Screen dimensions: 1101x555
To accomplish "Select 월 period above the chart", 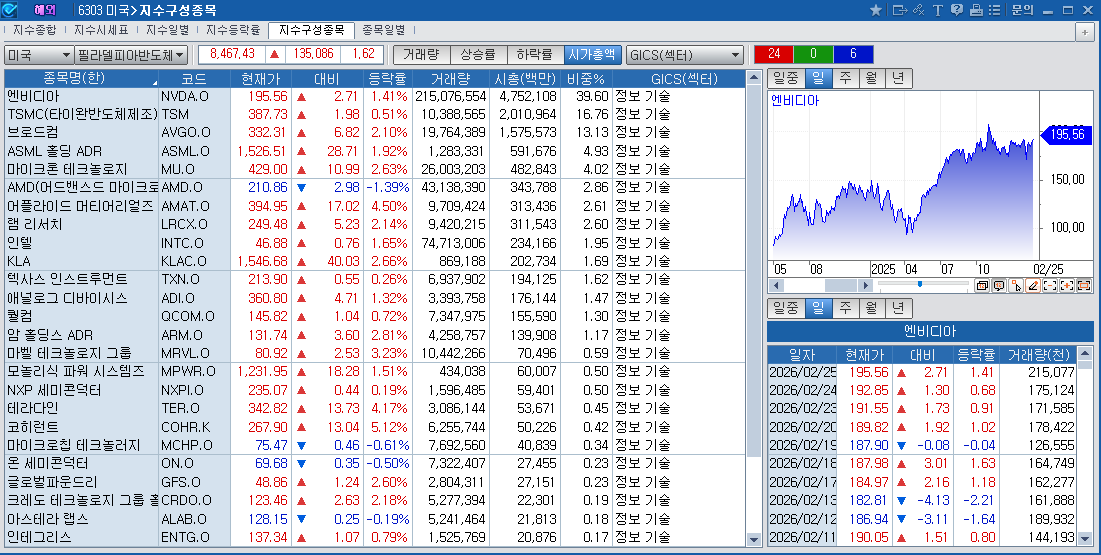I will 871,78.
